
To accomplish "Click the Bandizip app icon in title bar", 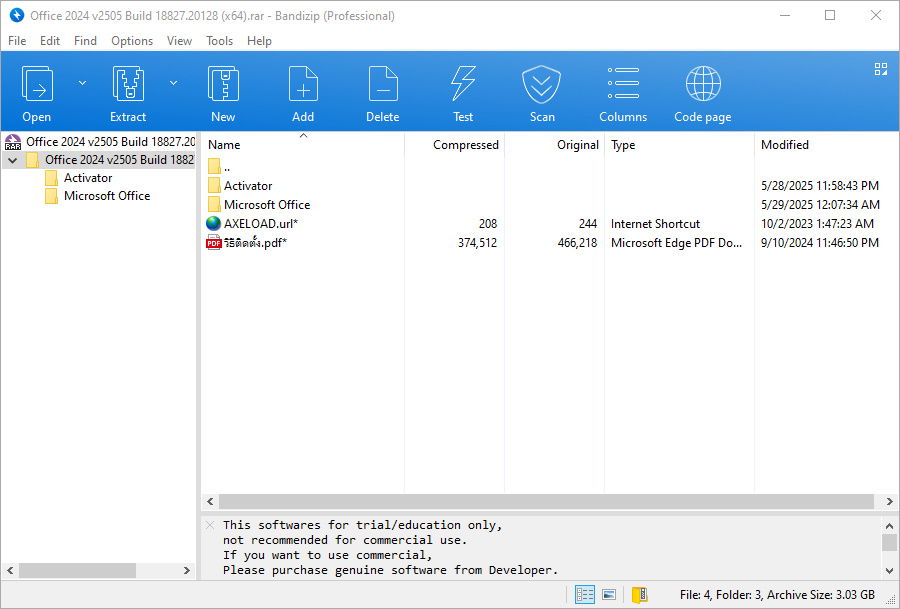I will click(x=16, y=15).
